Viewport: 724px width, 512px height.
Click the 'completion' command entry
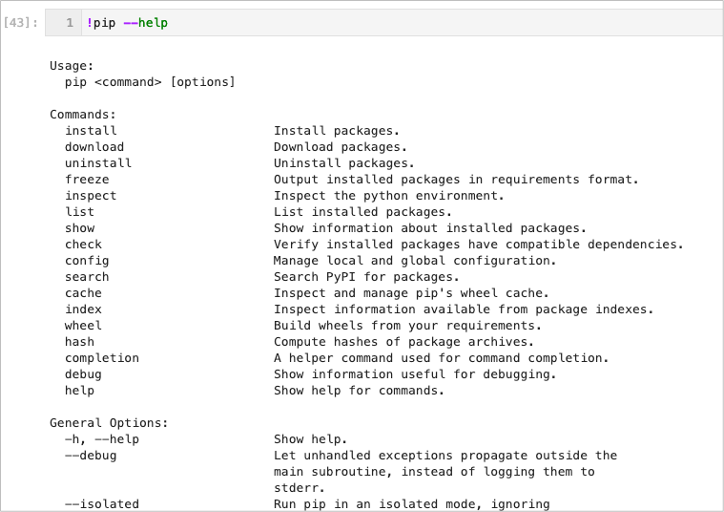pyautogui.click(x=102, y=358)
